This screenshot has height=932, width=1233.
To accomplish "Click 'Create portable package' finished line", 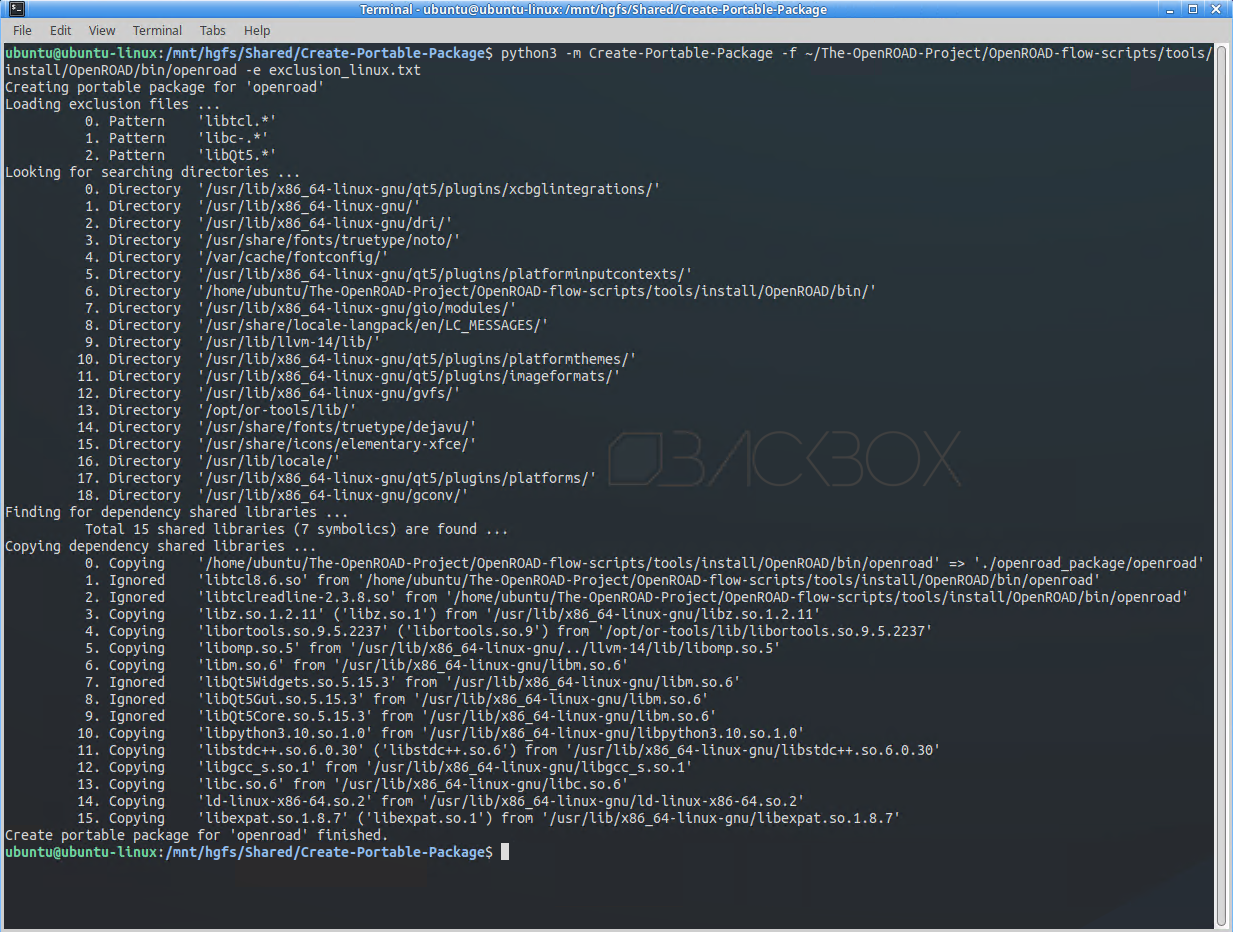I will (197, 835).
